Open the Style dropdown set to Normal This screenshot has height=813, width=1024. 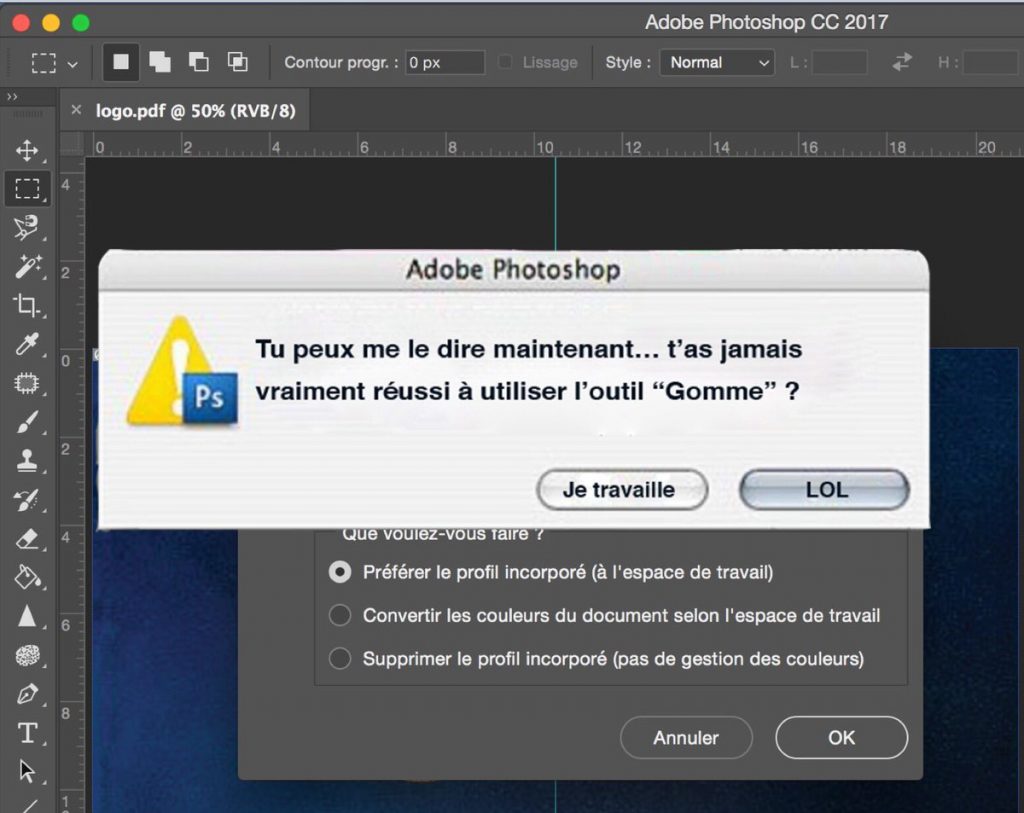click(x=717, y=63)
